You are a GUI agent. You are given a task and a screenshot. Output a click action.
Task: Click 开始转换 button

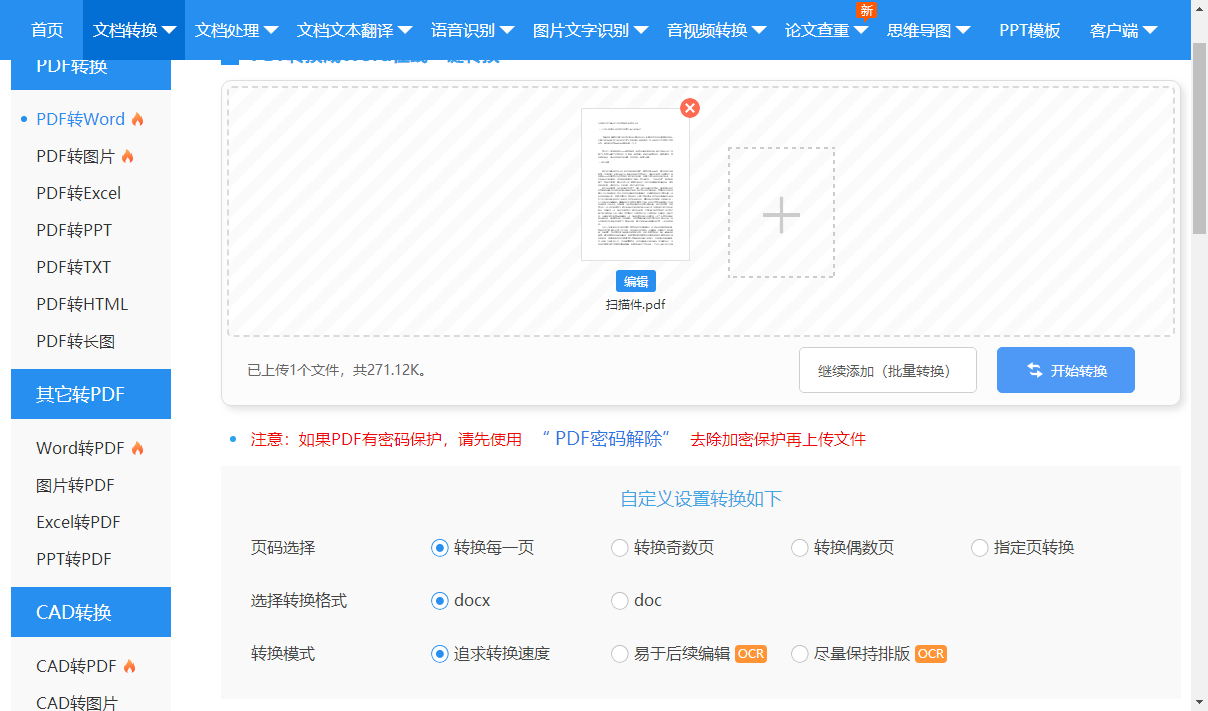click(1066, 370)
